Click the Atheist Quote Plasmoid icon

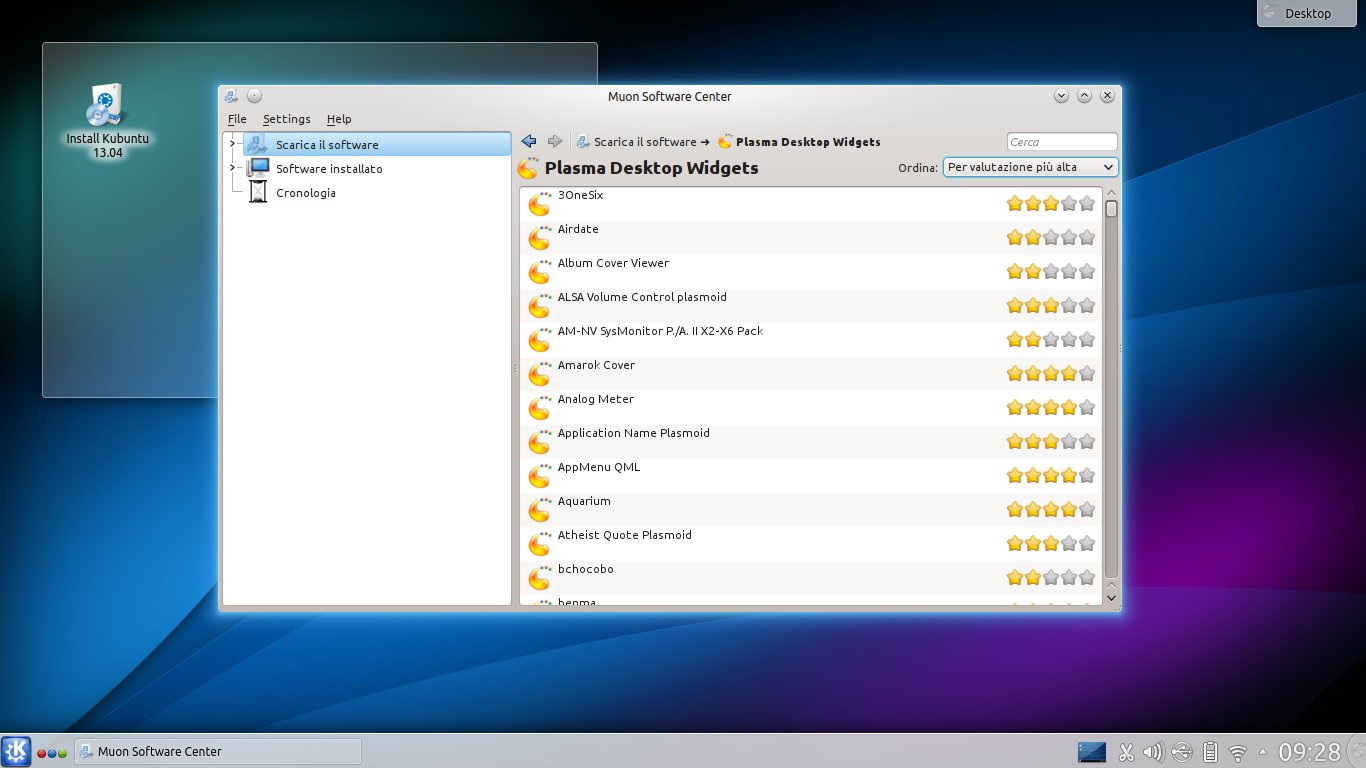point(540,543)
